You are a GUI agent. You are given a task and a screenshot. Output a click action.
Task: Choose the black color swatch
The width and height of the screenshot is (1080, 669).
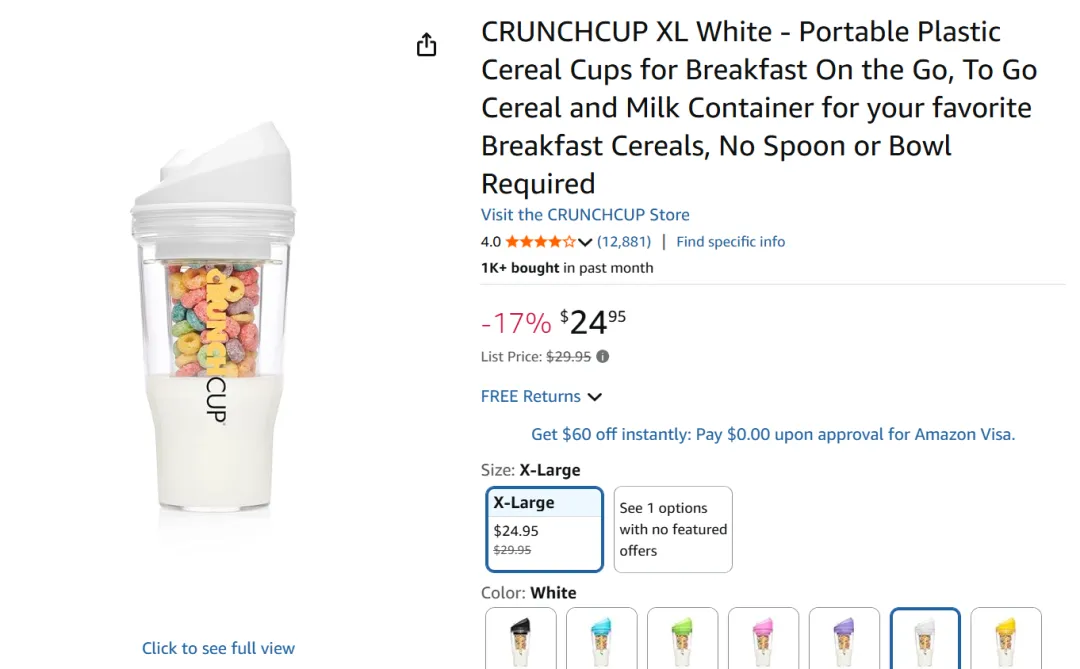pos(520,638)
